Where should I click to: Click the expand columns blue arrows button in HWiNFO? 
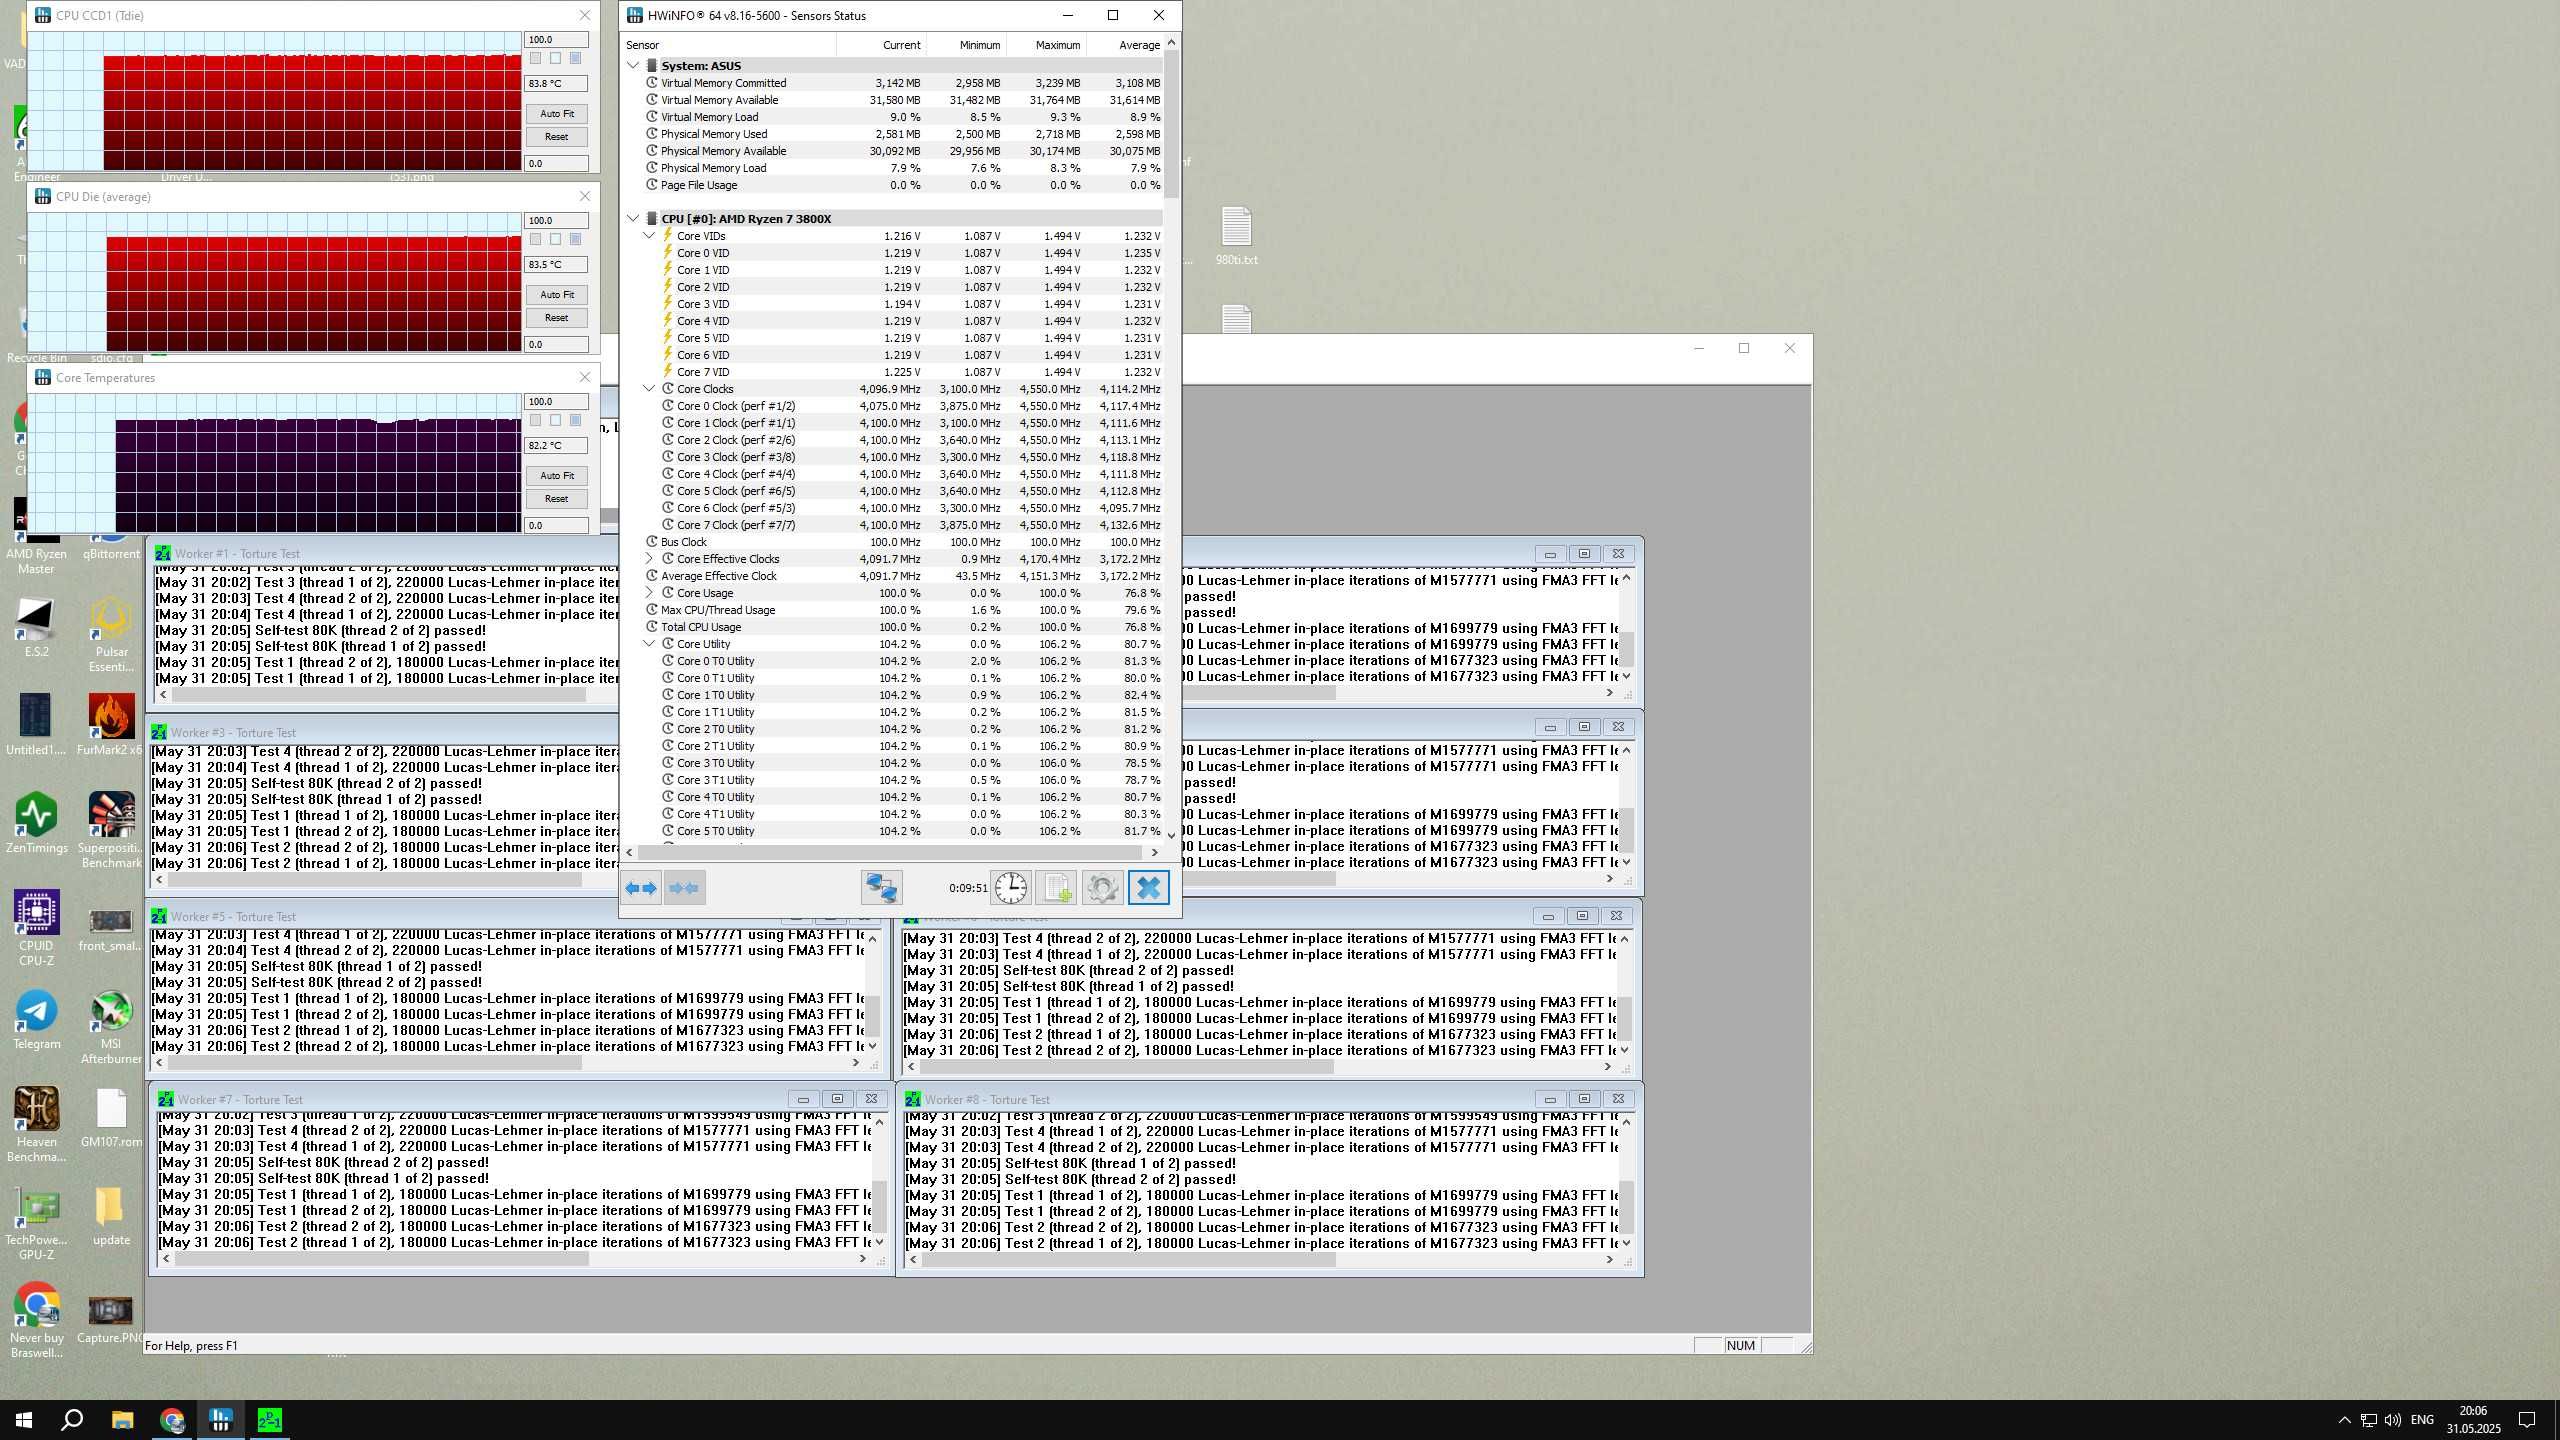tap(641, 888)
